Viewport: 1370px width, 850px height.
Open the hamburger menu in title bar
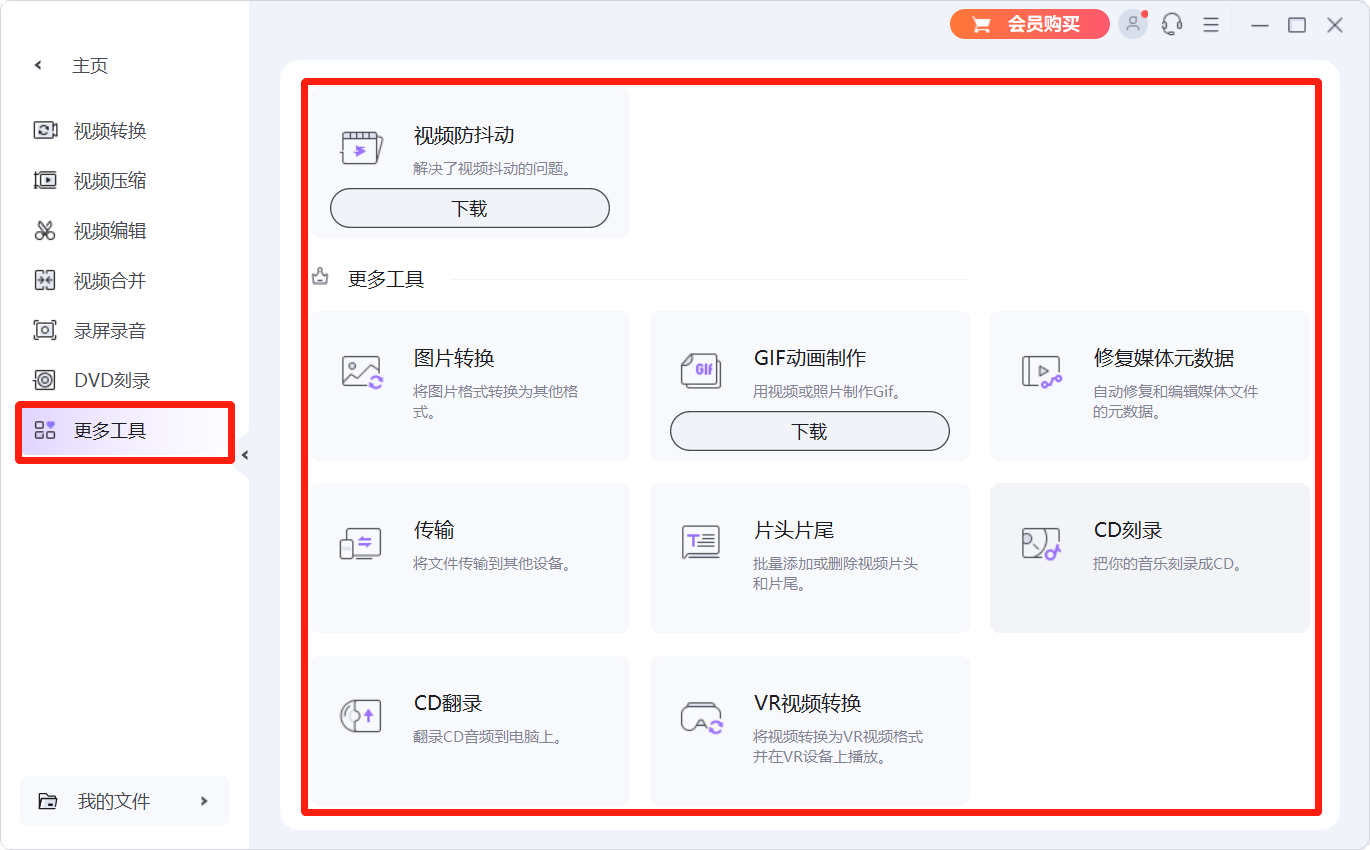[x=1210, y=24]
